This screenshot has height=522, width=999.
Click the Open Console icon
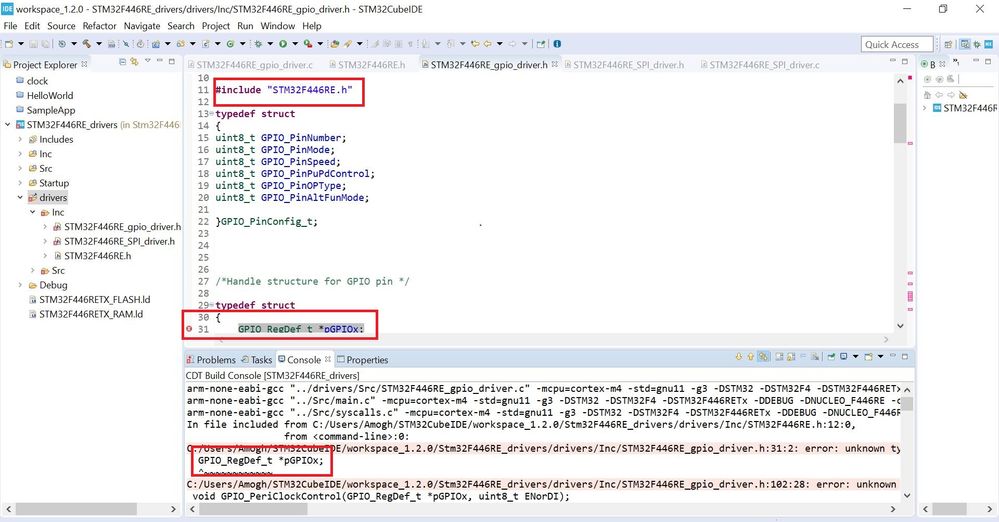point(868,357)
